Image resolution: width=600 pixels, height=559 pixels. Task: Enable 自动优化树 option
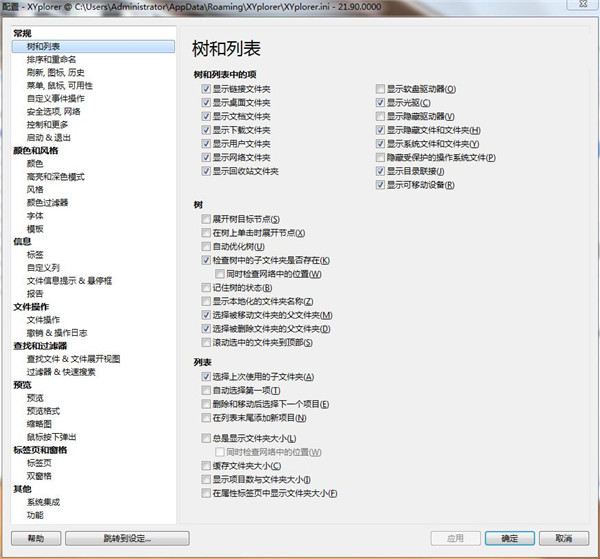[x=205, y=246]
